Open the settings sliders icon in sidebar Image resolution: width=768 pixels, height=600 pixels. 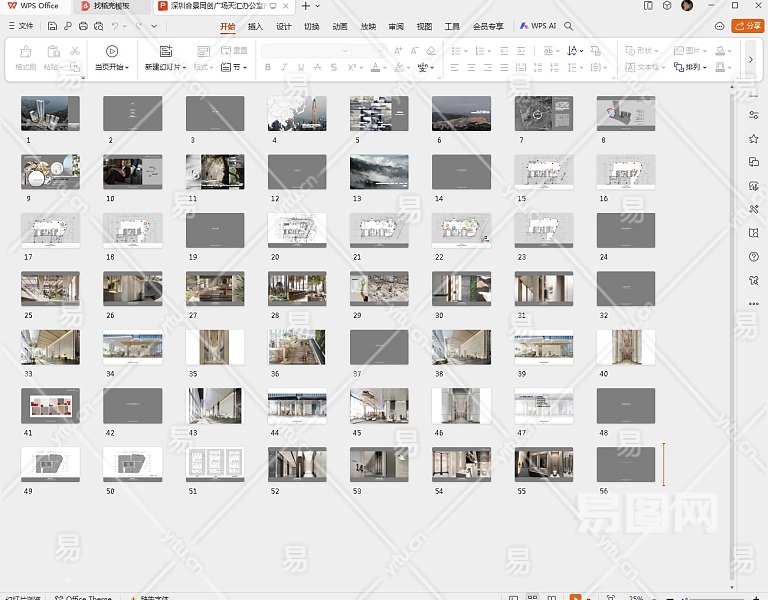click(753, 115)
